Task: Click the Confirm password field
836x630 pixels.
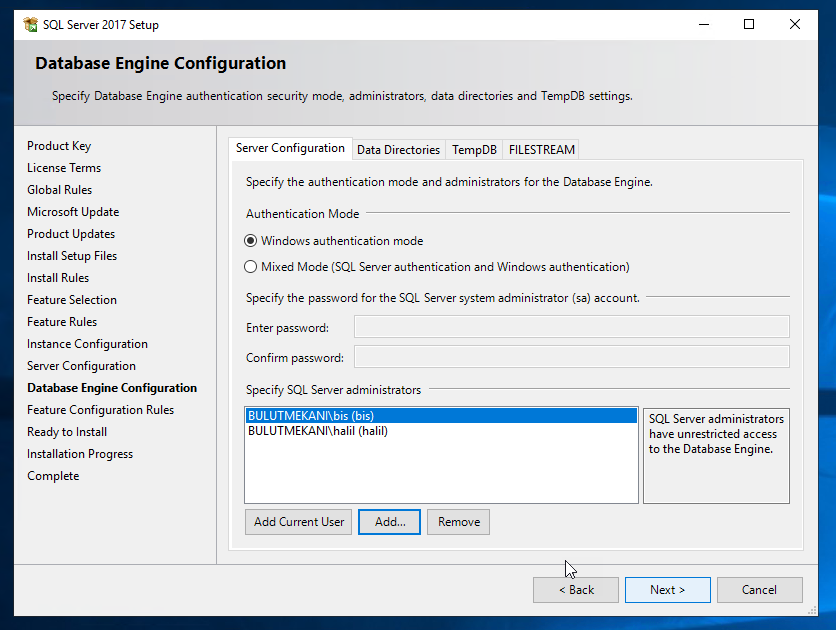Action: point(572,357)
